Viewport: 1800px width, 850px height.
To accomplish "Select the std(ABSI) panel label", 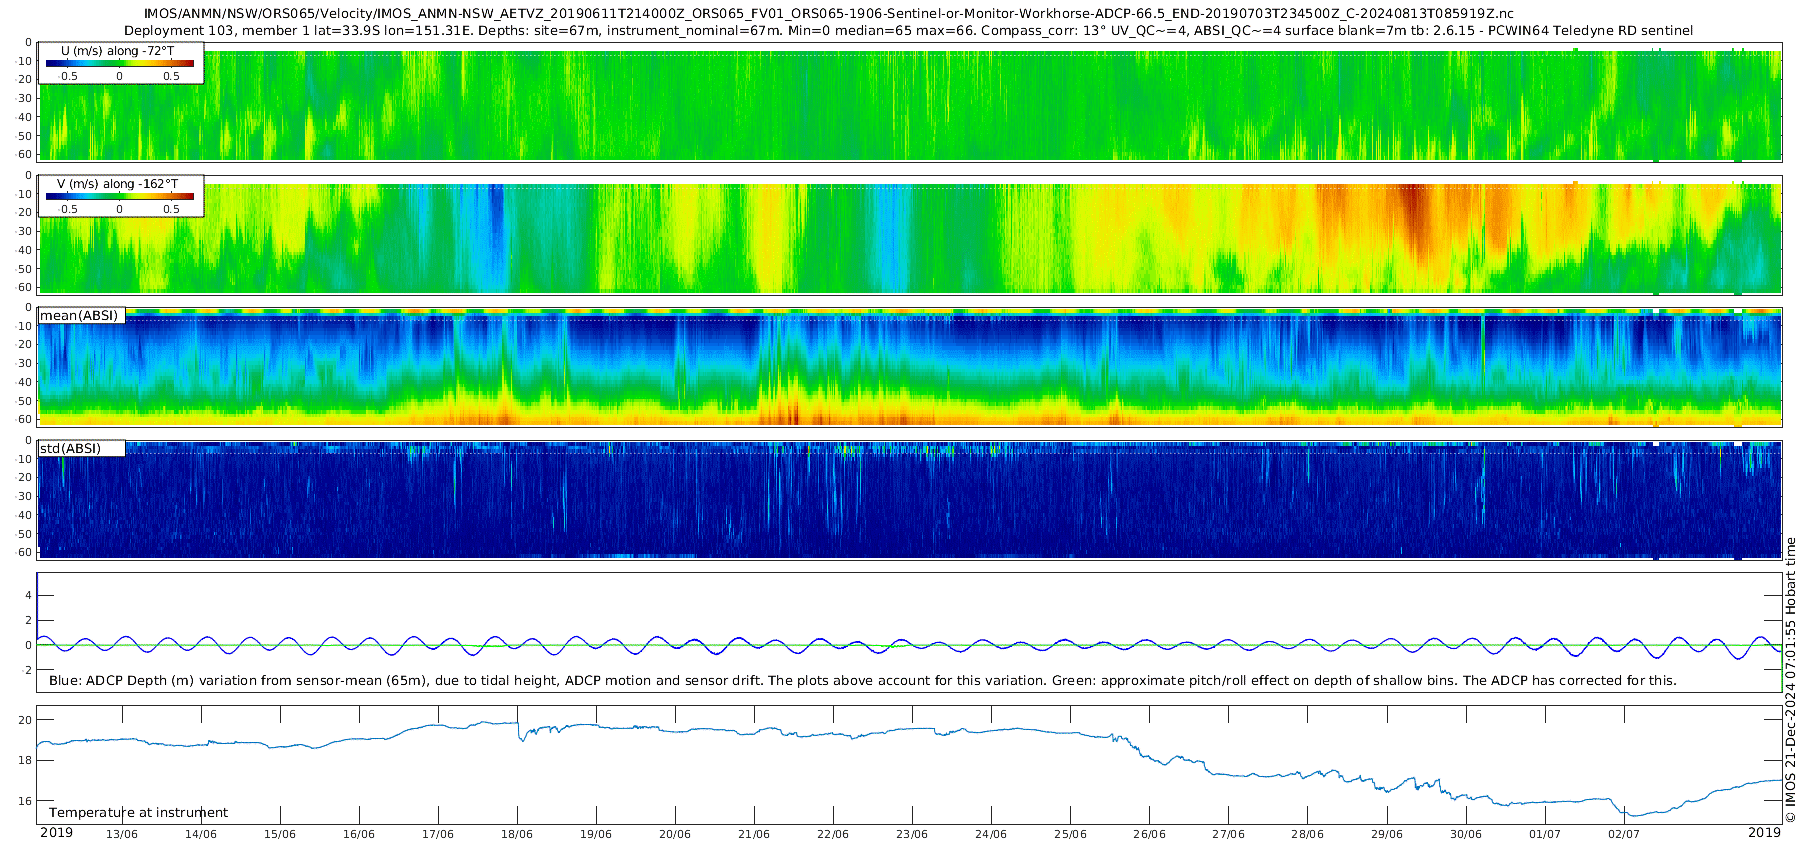I will [x=70, y=449].
